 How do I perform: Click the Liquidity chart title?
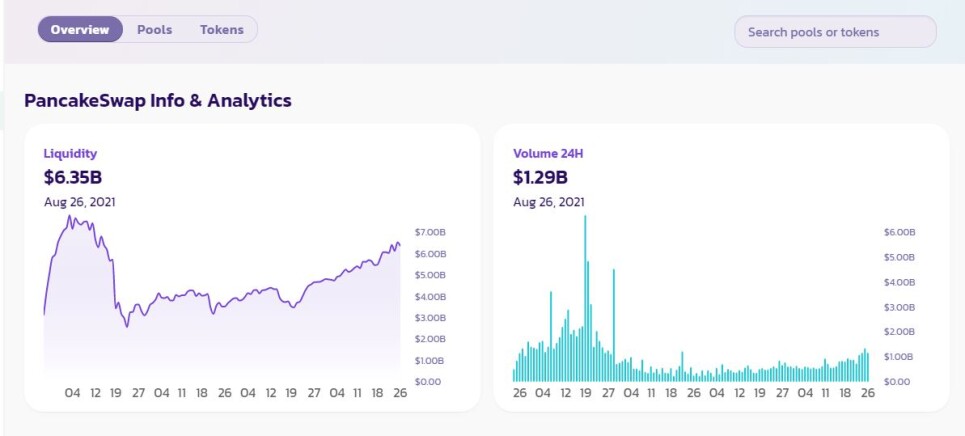(70, 154)
